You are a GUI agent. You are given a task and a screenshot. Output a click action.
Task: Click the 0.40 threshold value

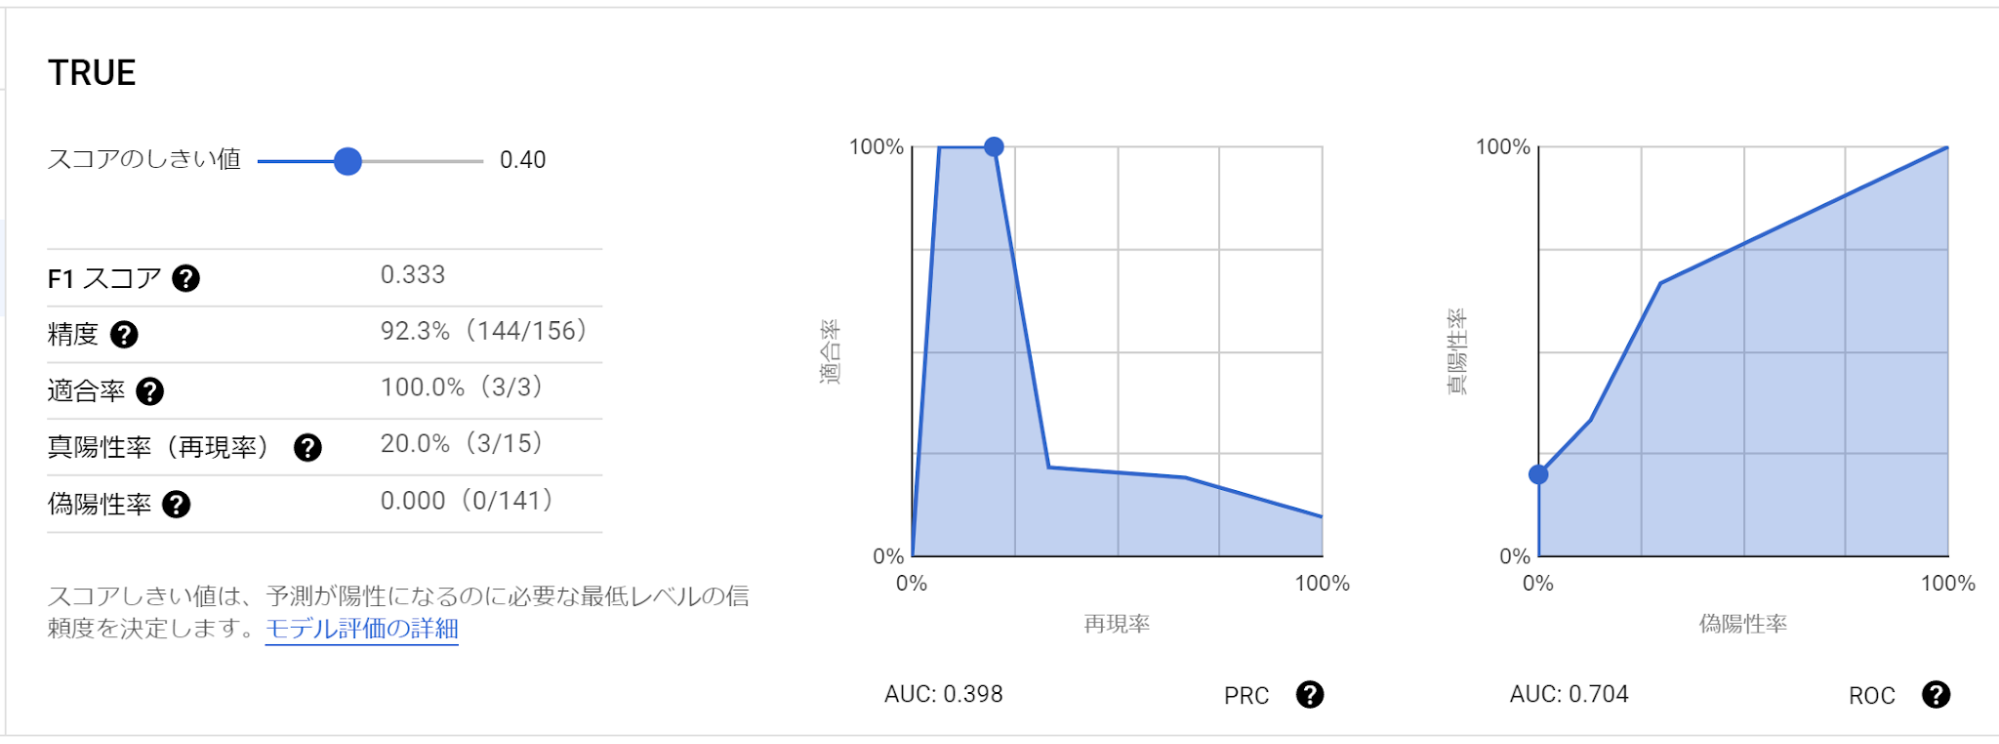tap(523, 160)
